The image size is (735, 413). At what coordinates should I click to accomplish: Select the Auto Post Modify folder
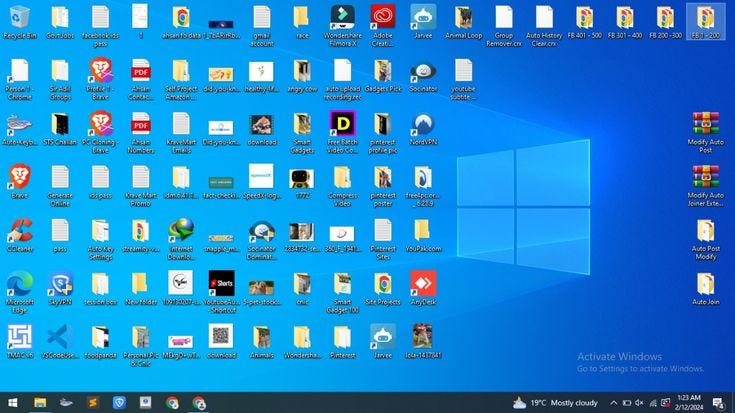coord(705,240)
